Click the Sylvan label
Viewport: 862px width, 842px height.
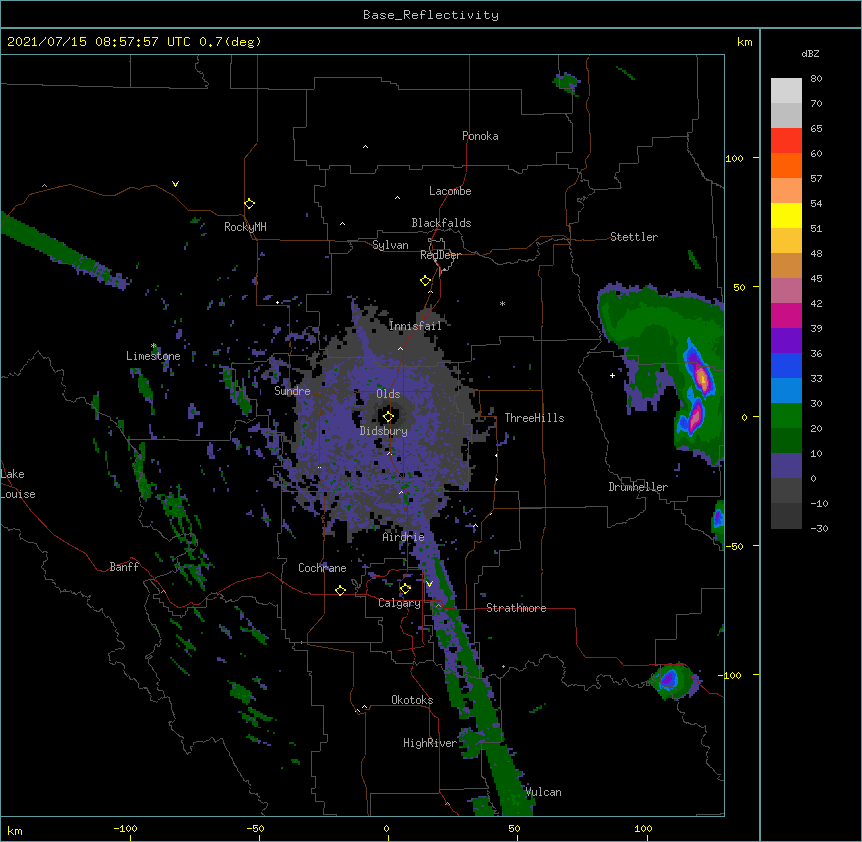tap(390, 245)
